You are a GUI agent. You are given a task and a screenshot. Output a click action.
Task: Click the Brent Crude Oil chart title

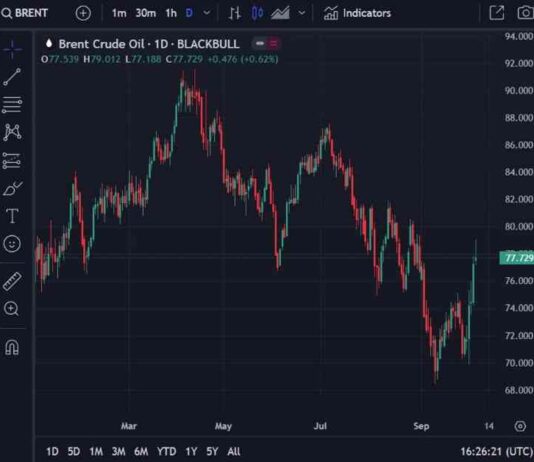(149, 44)
